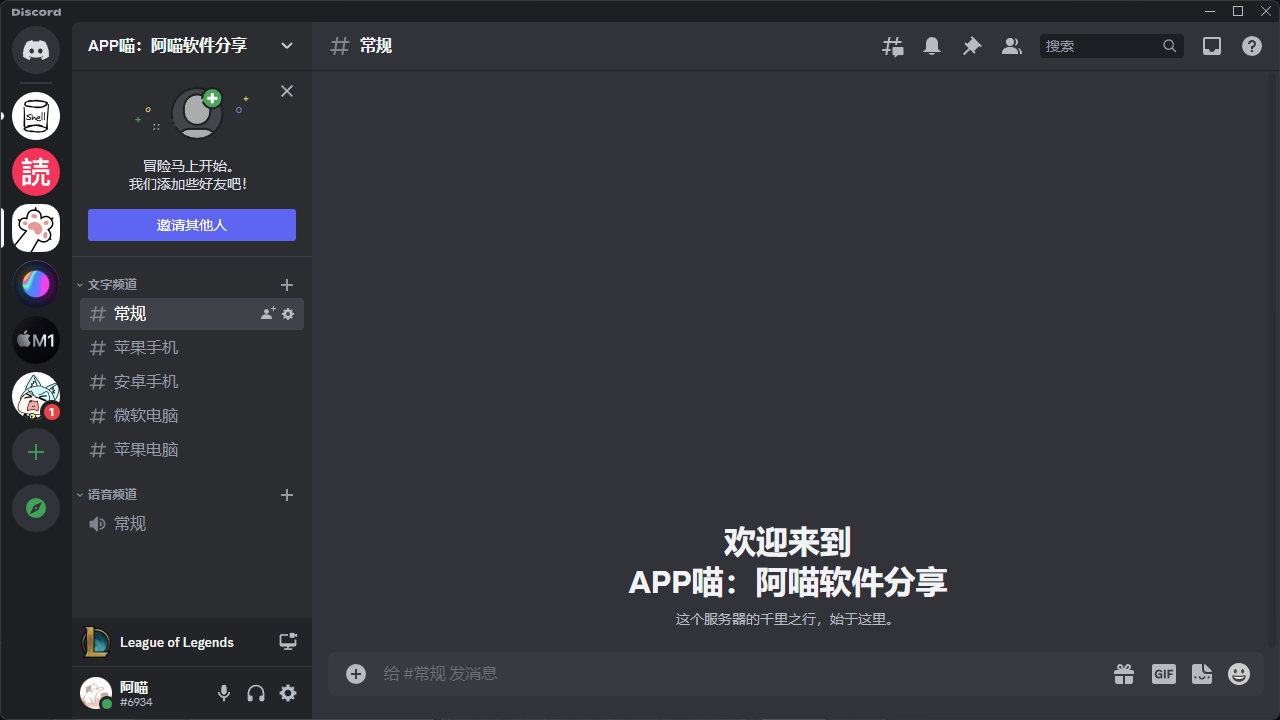Click the threads icon in the channel header

coord(892,46)
